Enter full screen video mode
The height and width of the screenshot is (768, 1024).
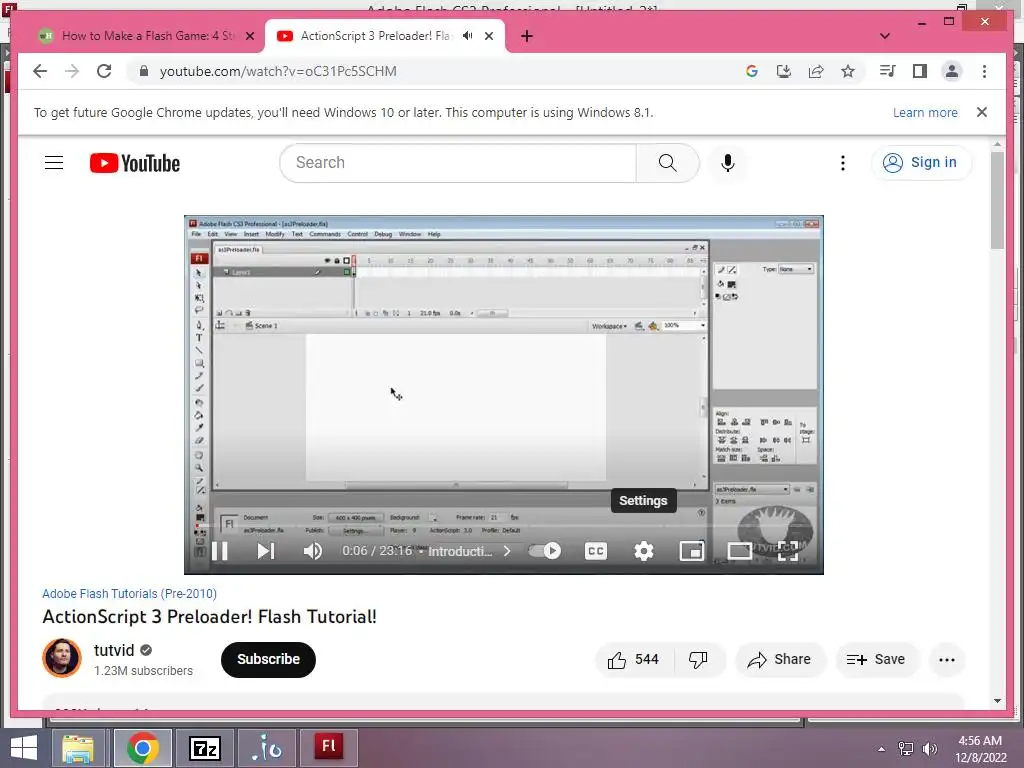coord(788,551)
